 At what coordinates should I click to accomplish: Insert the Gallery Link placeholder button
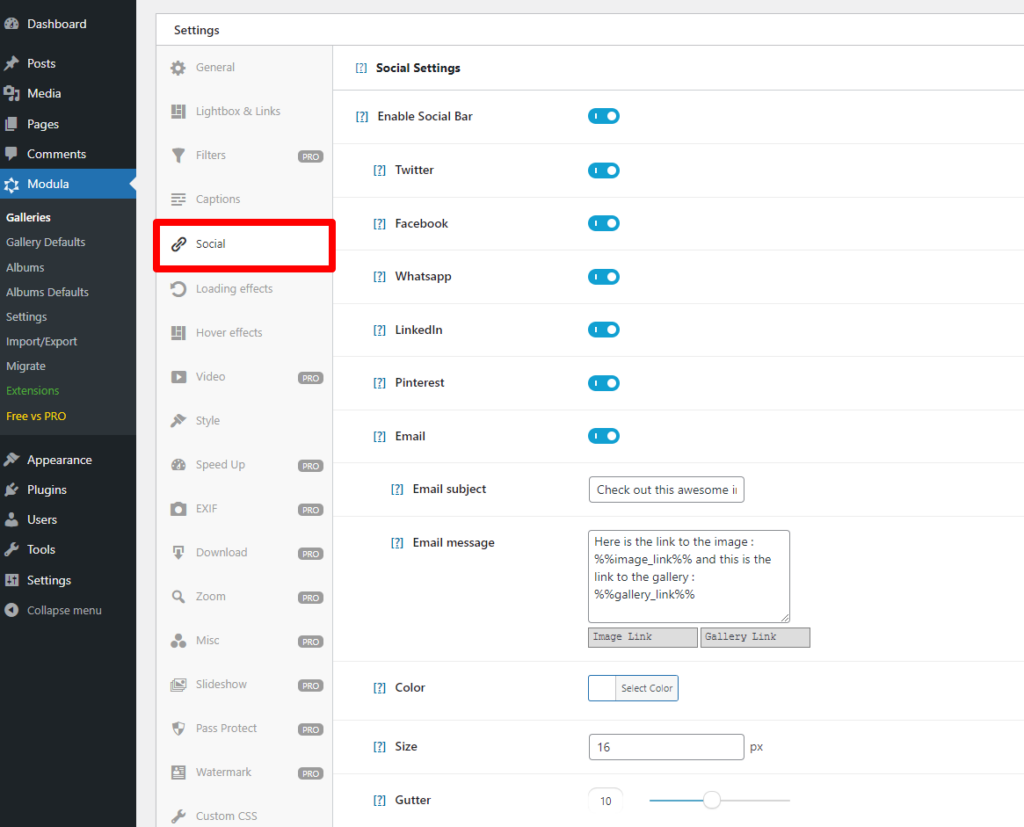click(754, 637)
